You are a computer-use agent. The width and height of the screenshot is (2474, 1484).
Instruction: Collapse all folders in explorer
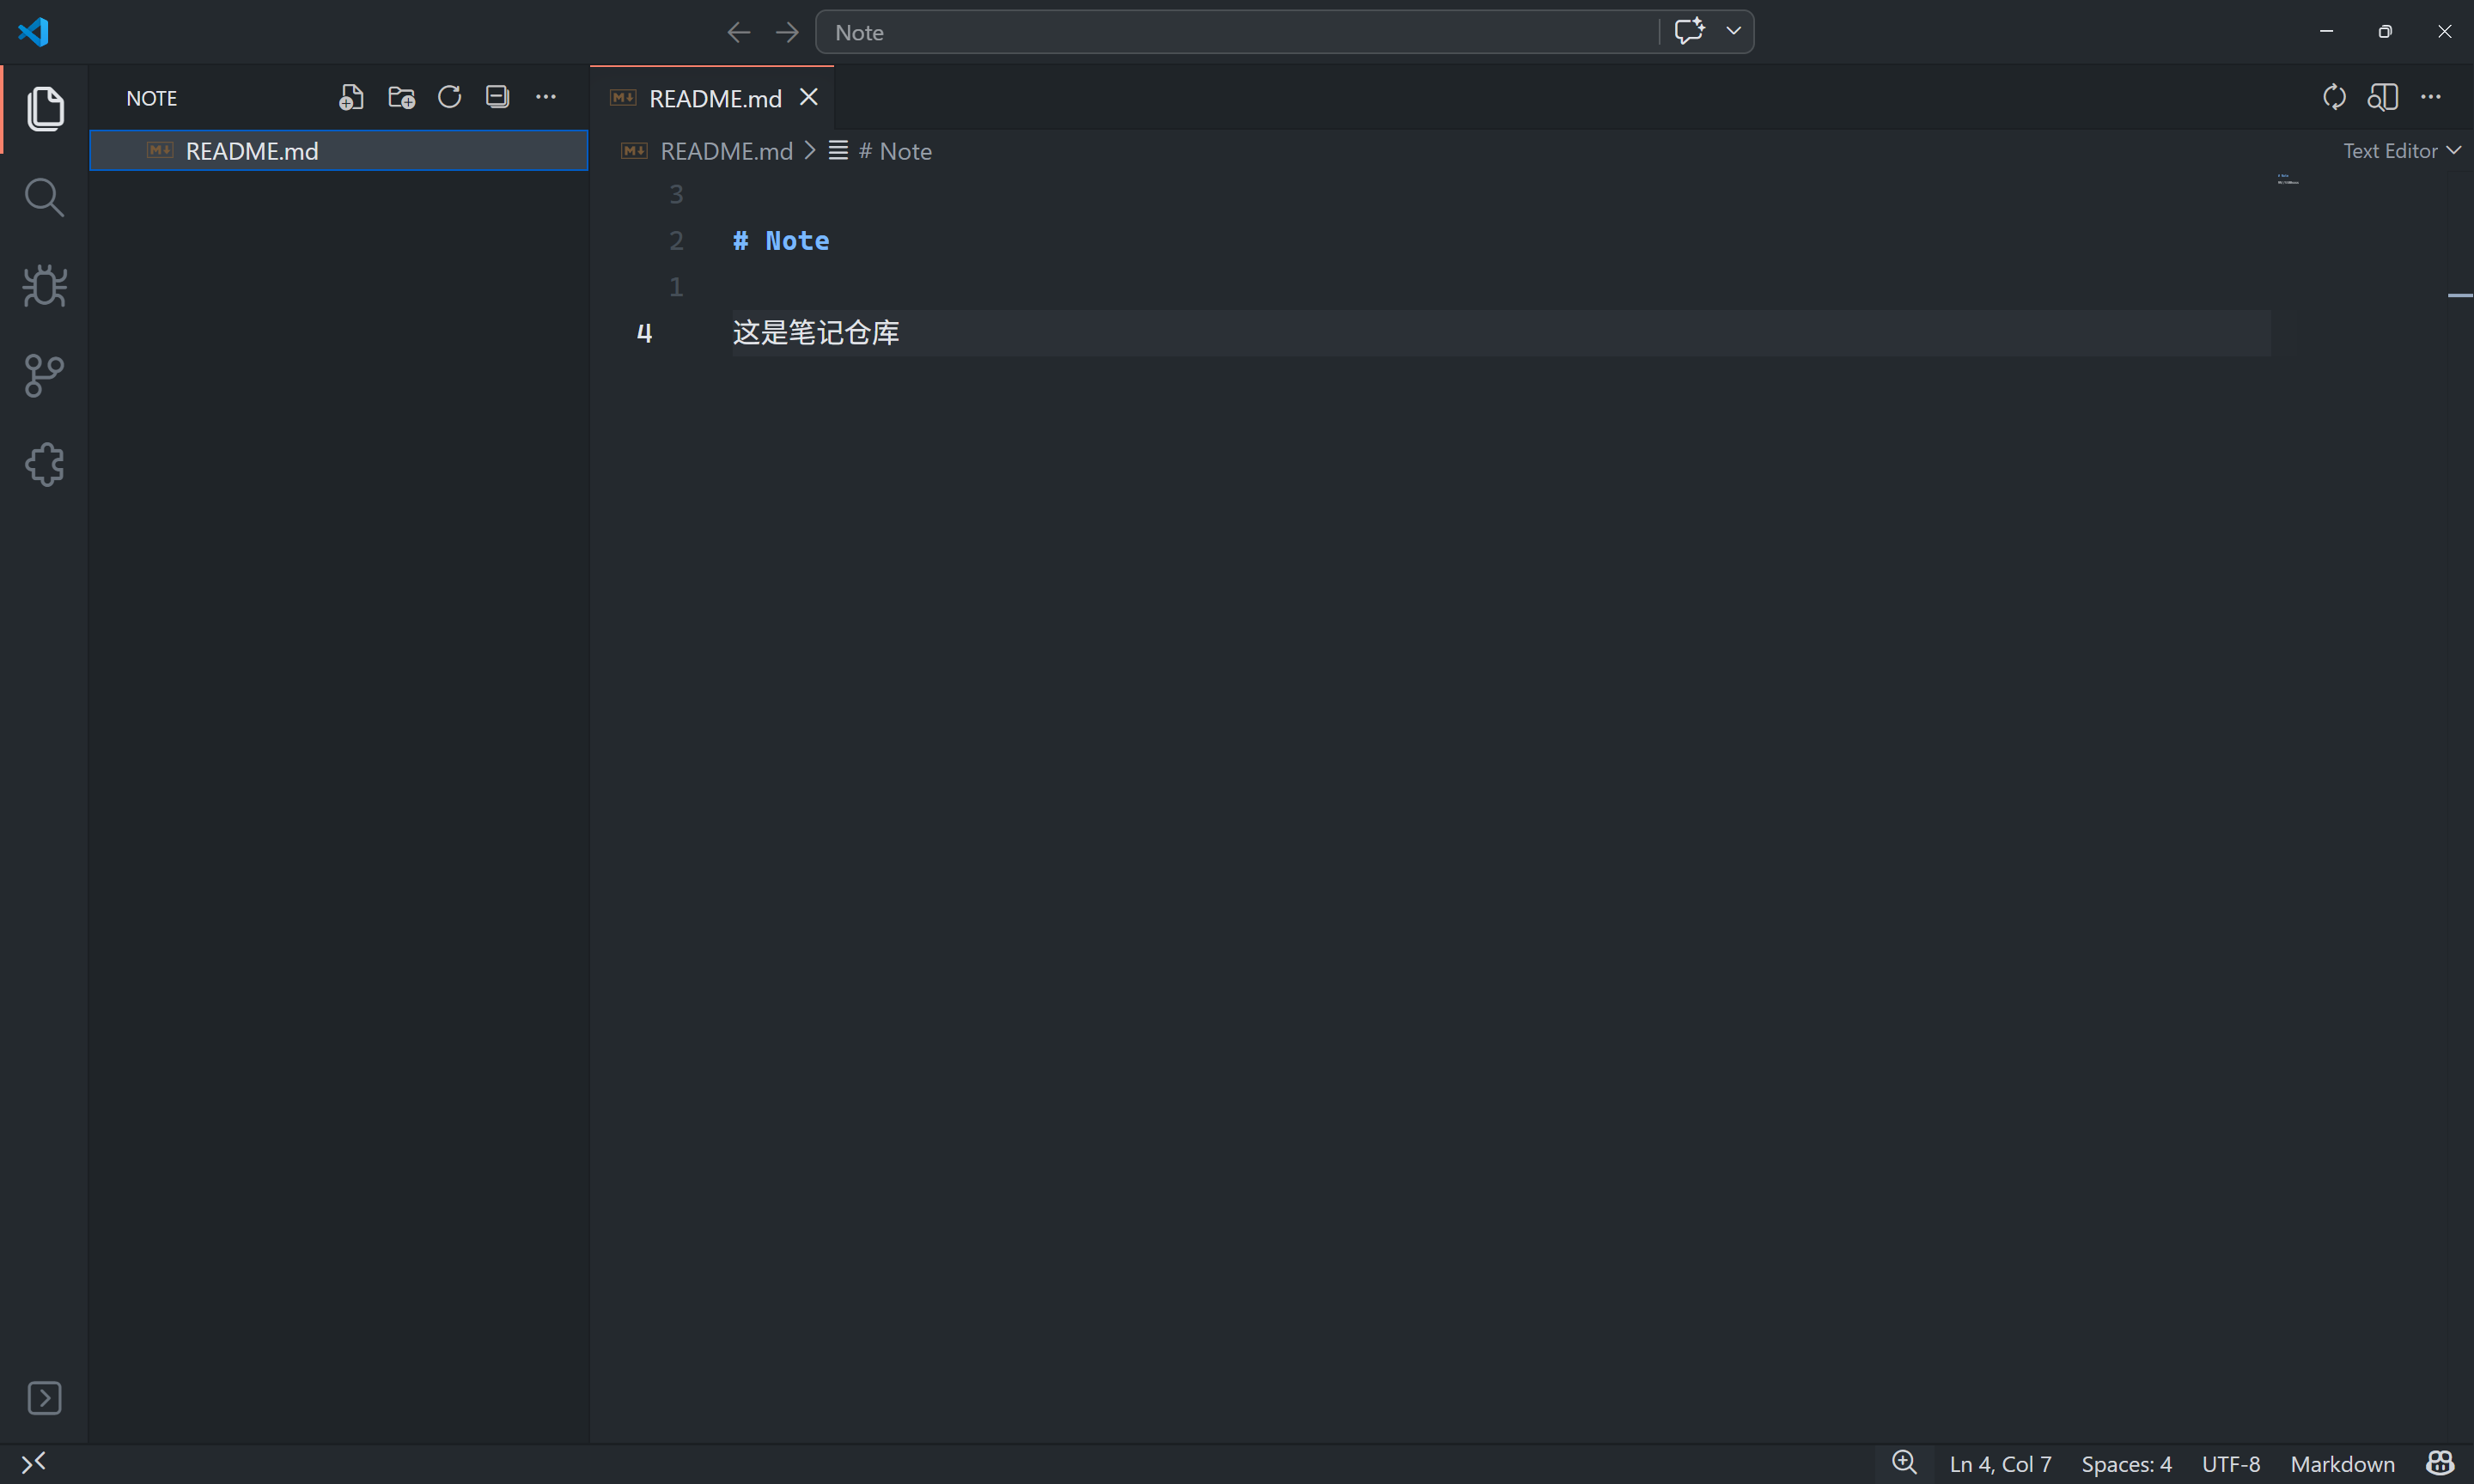tap(497, 97)
